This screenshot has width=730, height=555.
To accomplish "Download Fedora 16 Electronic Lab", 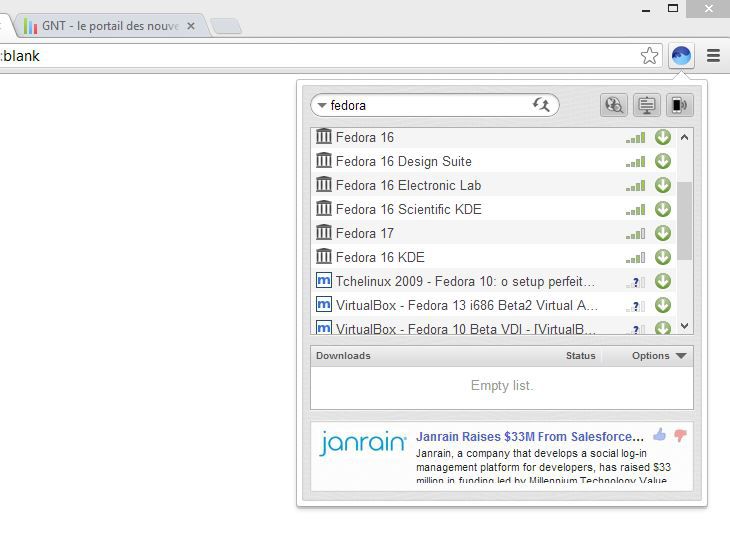I will pyautogui.click(x=662, y=185).
